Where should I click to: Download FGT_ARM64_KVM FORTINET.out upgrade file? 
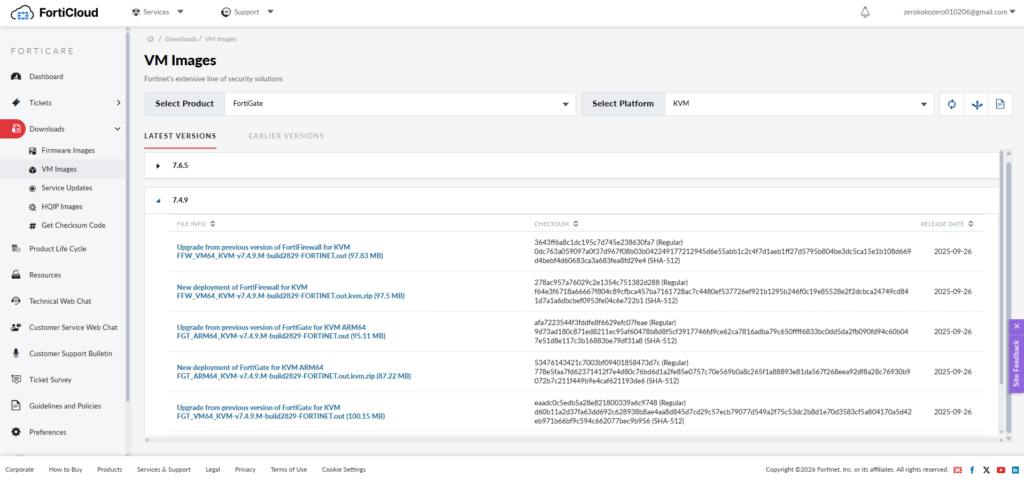pyautogui.click(x=281, y=336)
